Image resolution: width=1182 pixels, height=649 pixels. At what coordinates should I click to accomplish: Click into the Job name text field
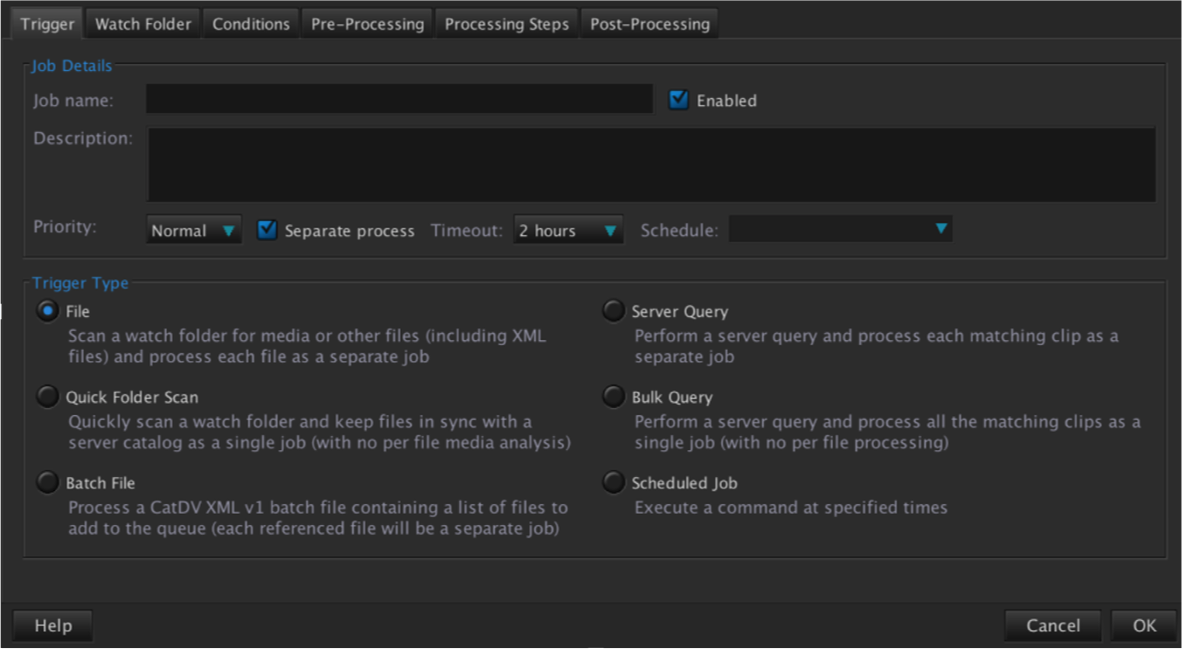[399, 100]
